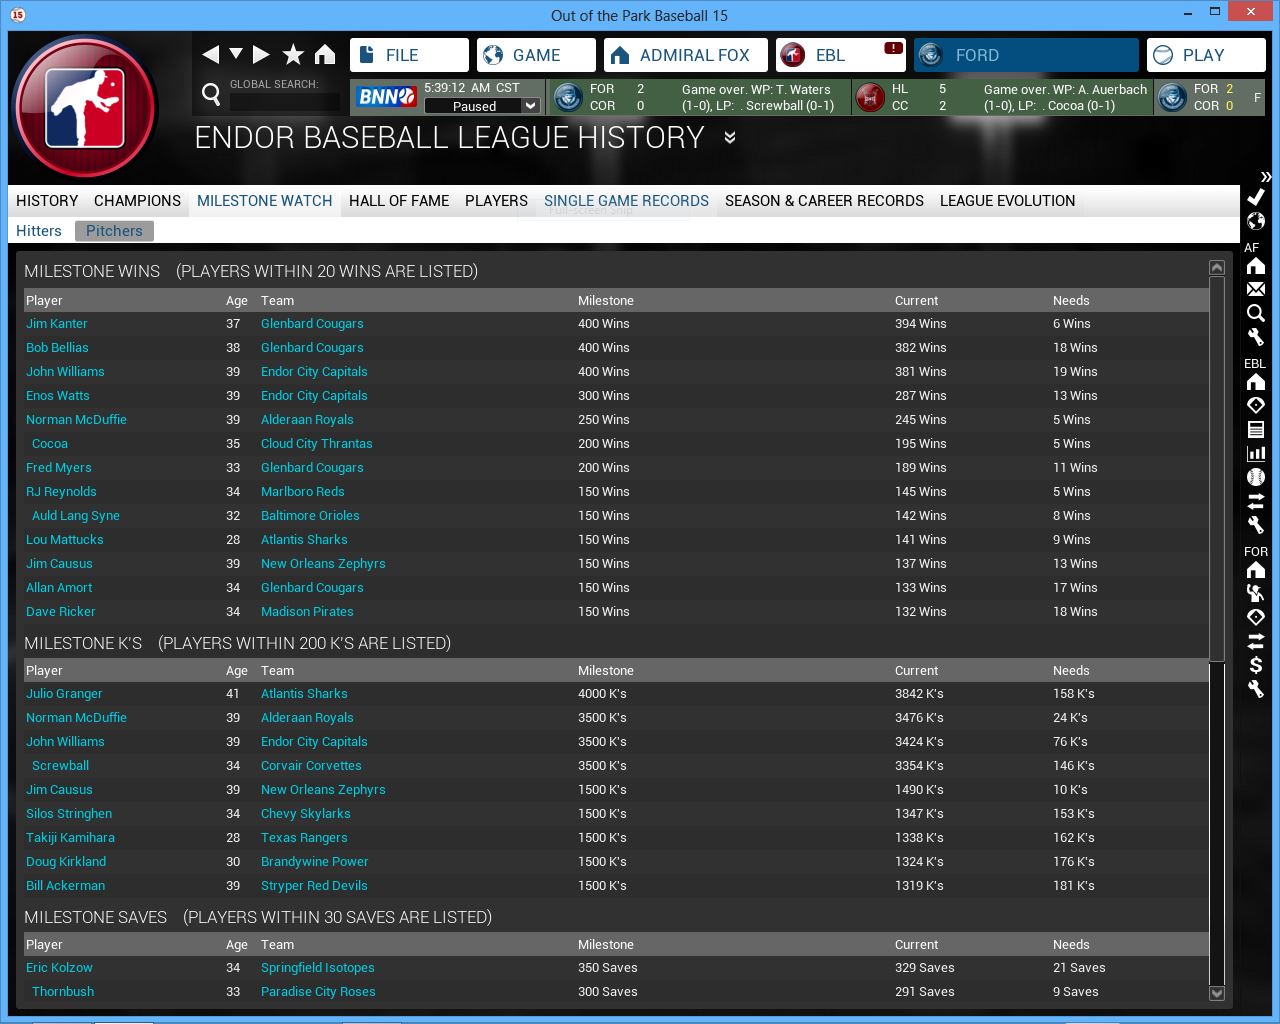
Task: Select the Pitchers view toggle
Action: [114, 231]
